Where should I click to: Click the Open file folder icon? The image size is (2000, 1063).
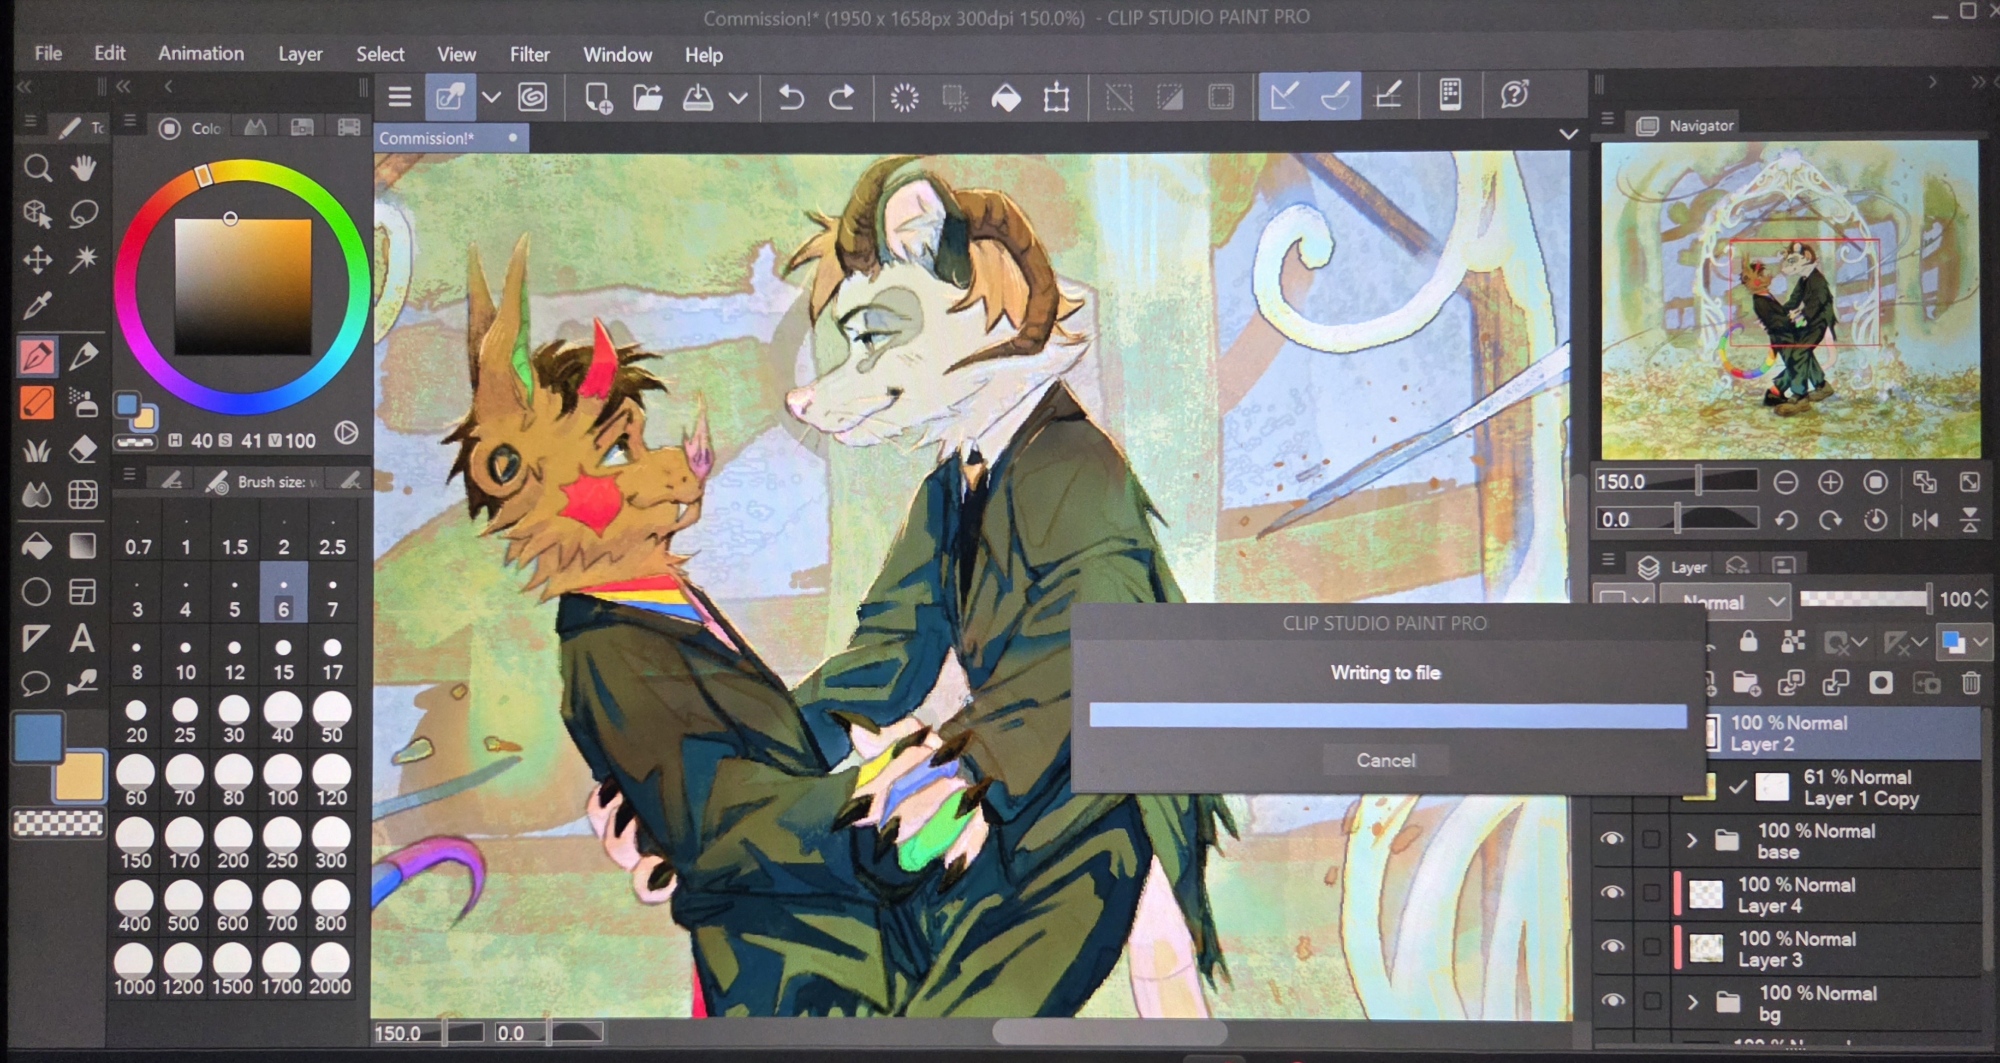[x=648, y=97]
